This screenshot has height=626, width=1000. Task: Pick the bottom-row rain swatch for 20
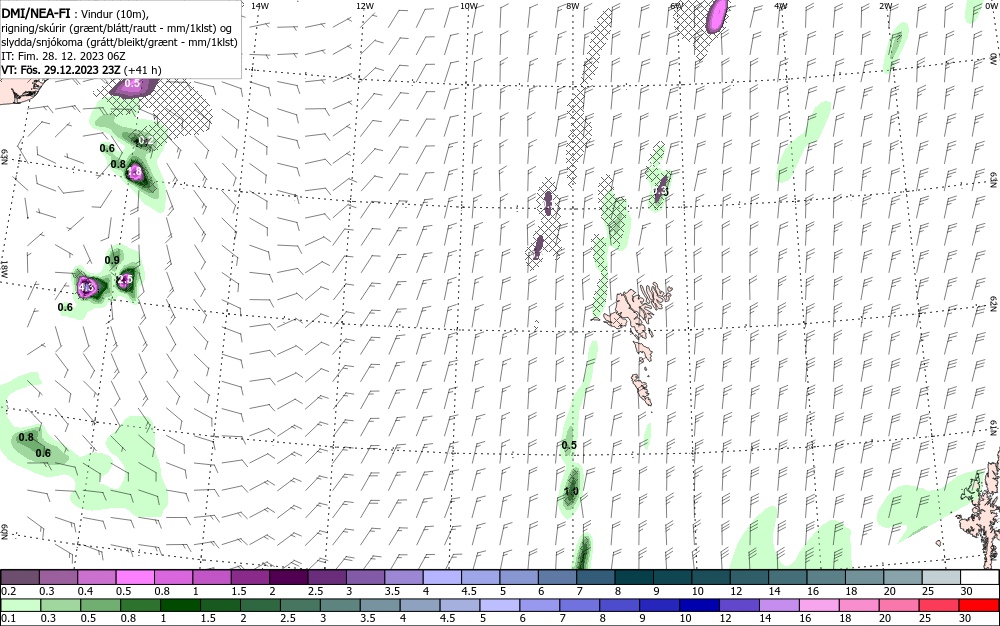[900, 604]
